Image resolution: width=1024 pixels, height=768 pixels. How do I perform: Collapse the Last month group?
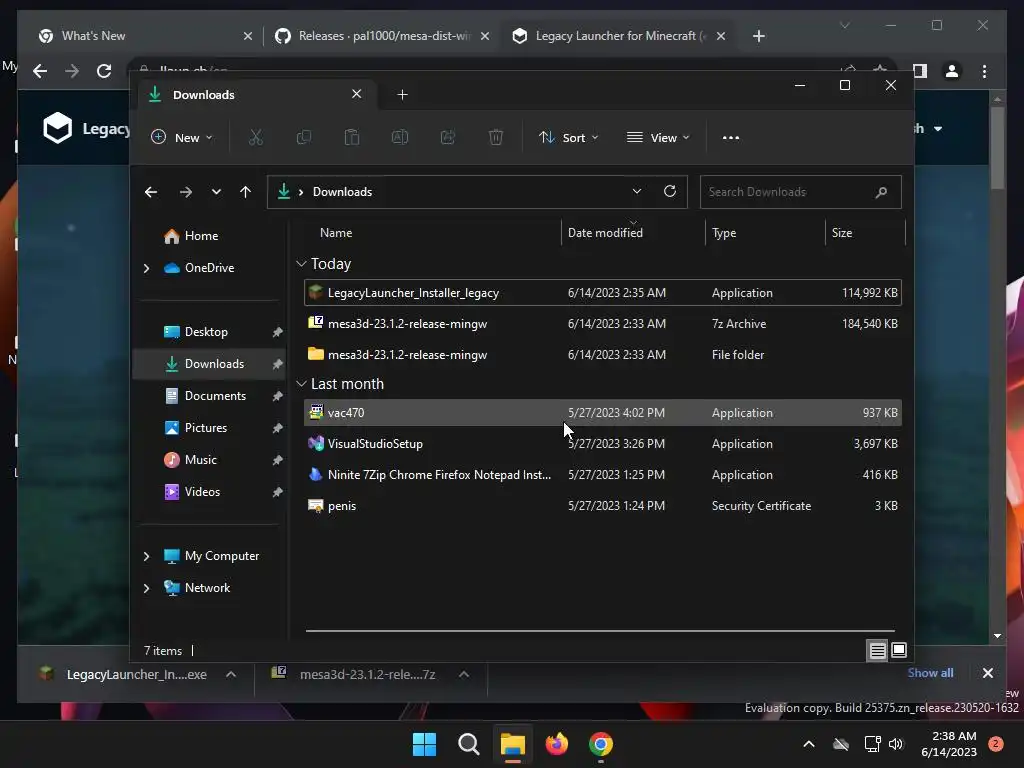(301, 384)
